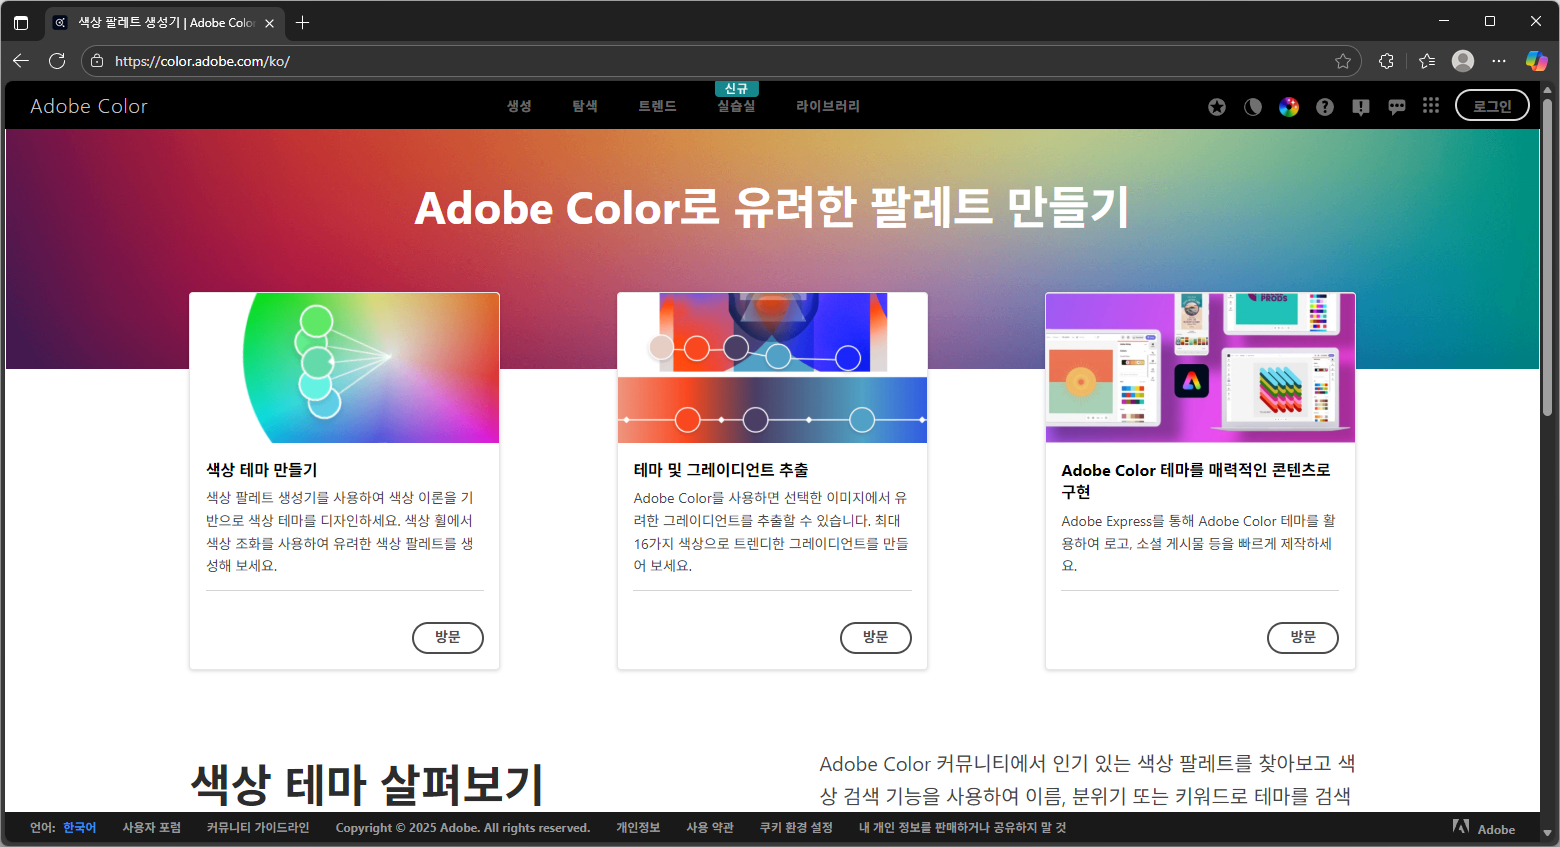Open the feedback report icon with exclamation mark
The image size is (1560, 847).
(1361, 106)
